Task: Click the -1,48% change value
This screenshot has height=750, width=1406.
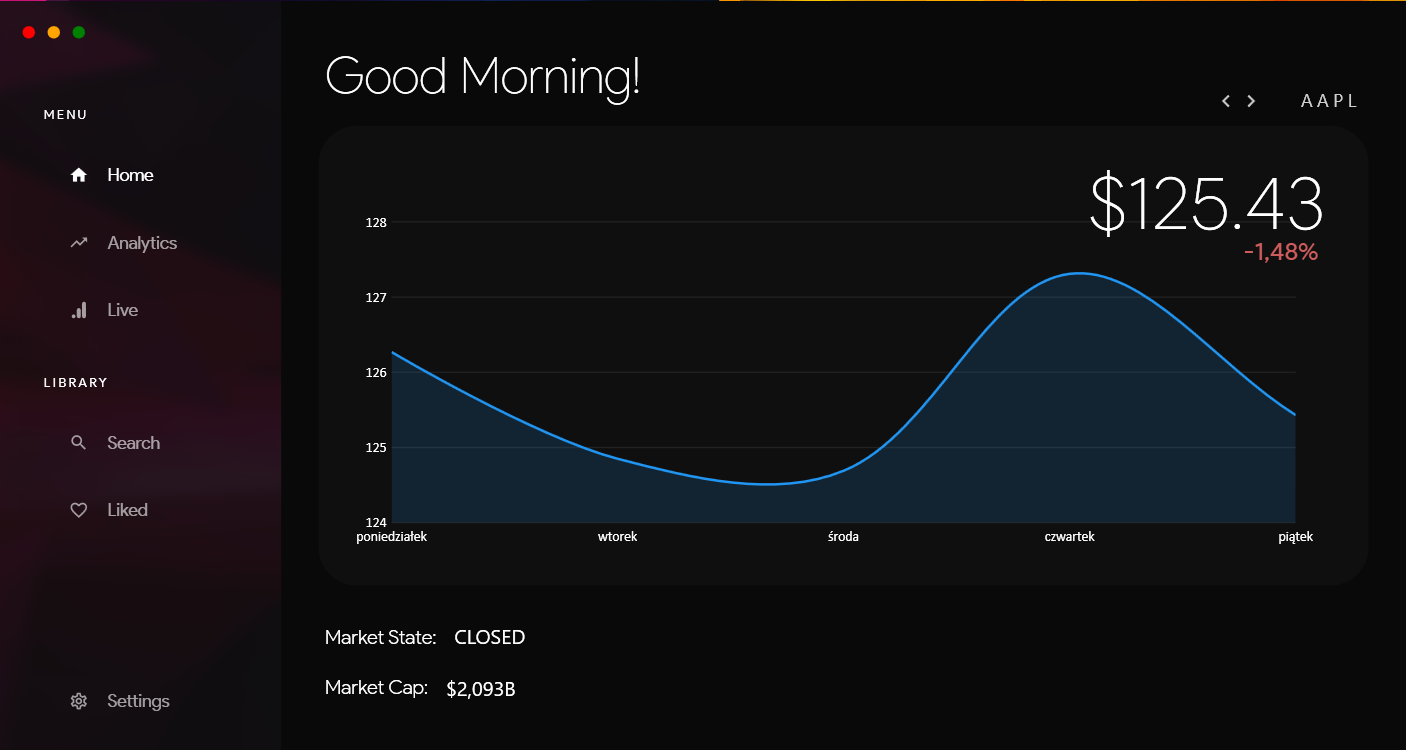Action: click(x=1281, y=252)
